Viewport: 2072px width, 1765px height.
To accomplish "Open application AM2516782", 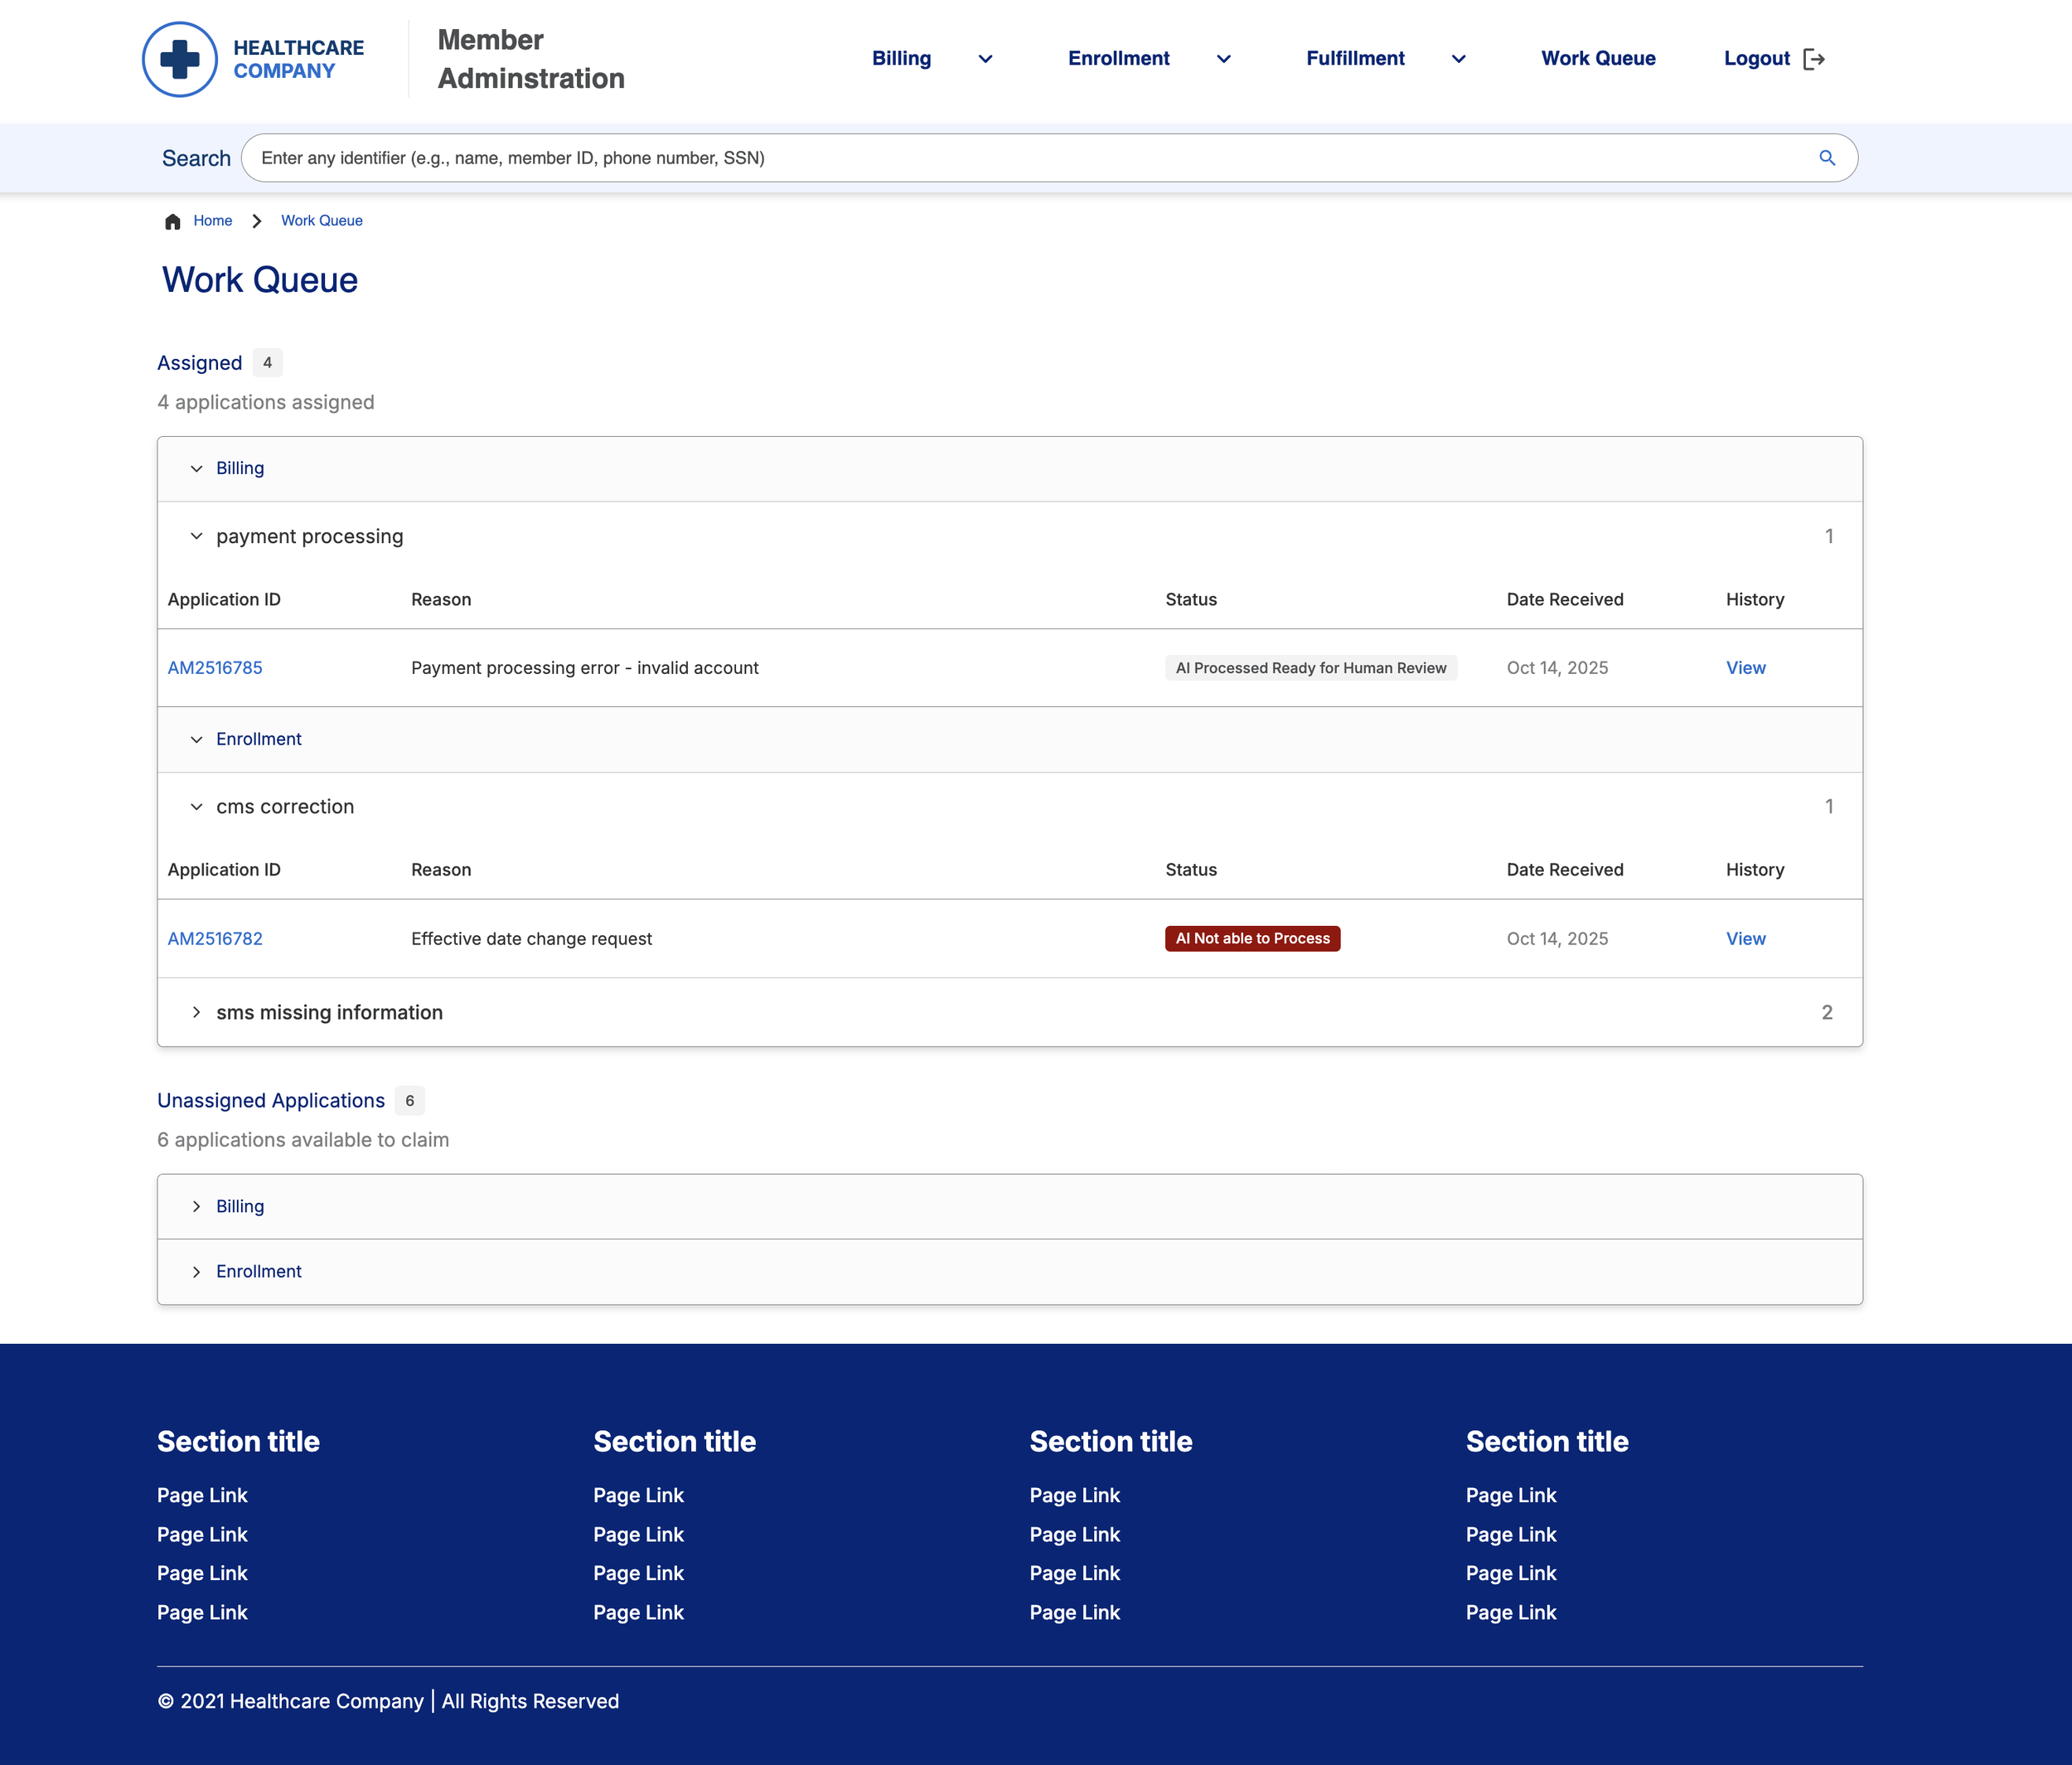I will coord(215,939).
